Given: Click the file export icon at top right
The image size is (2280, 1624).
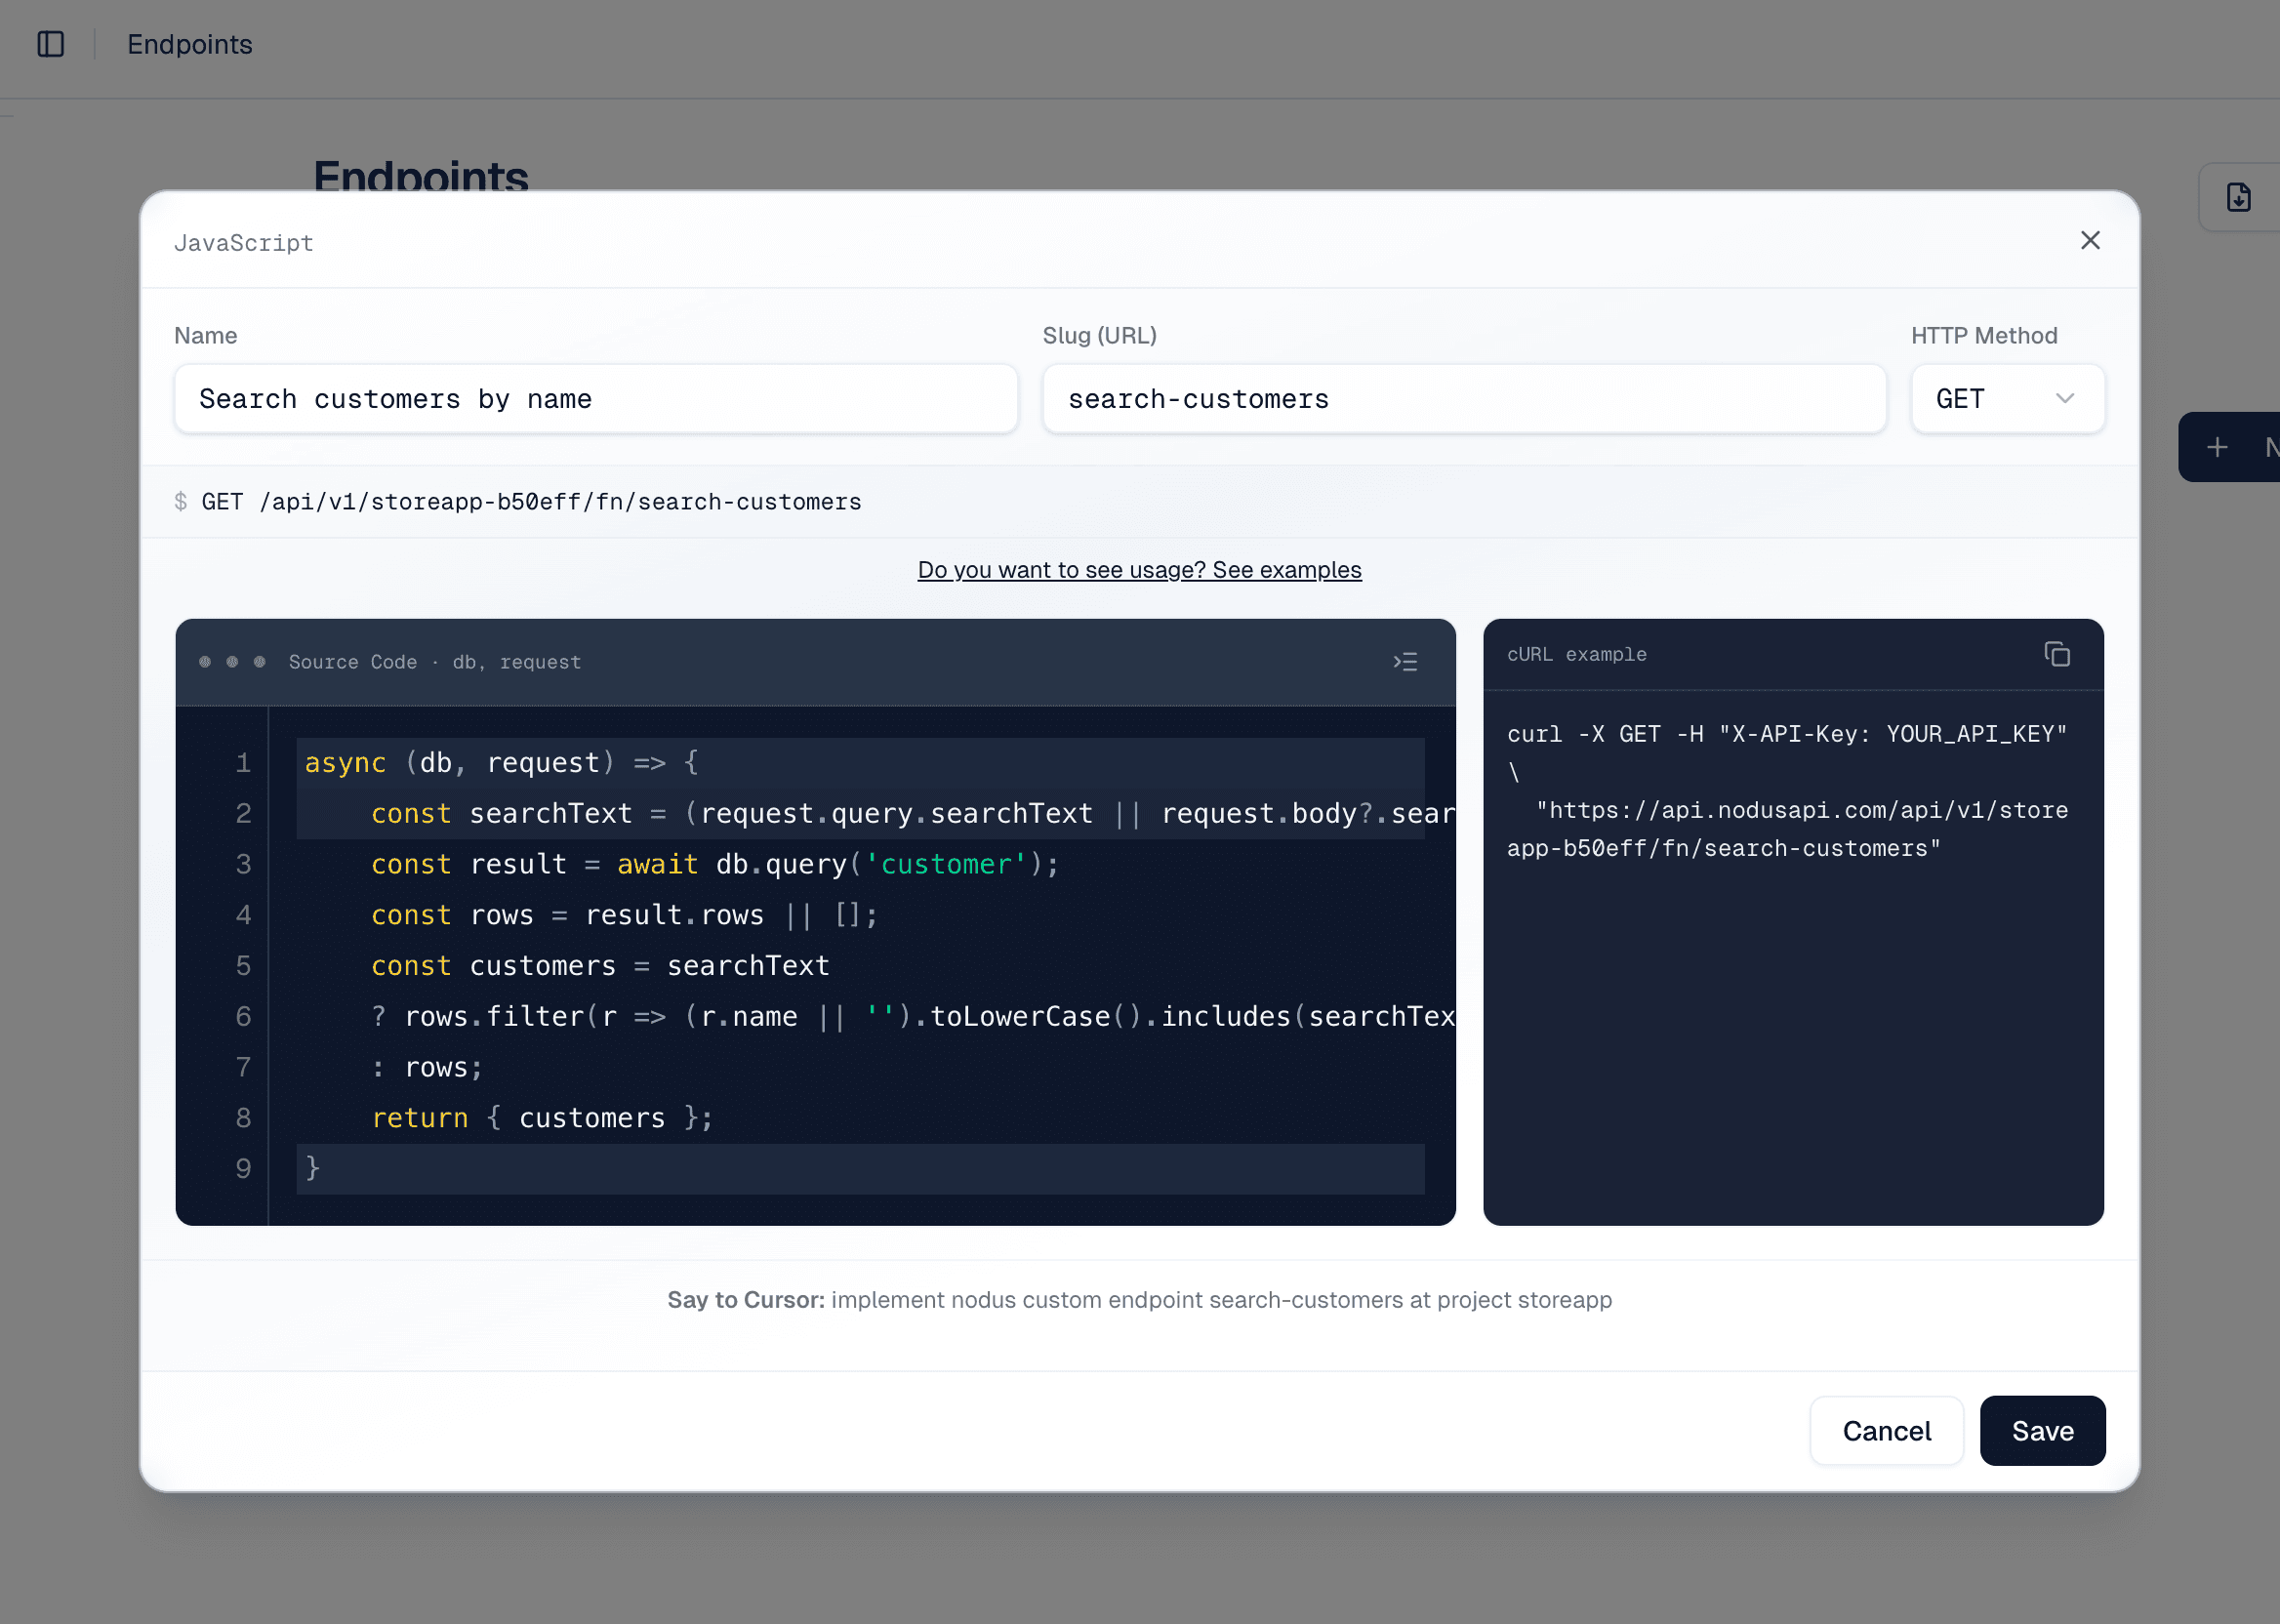Looking at the screenshot, I should [2238, 197].
